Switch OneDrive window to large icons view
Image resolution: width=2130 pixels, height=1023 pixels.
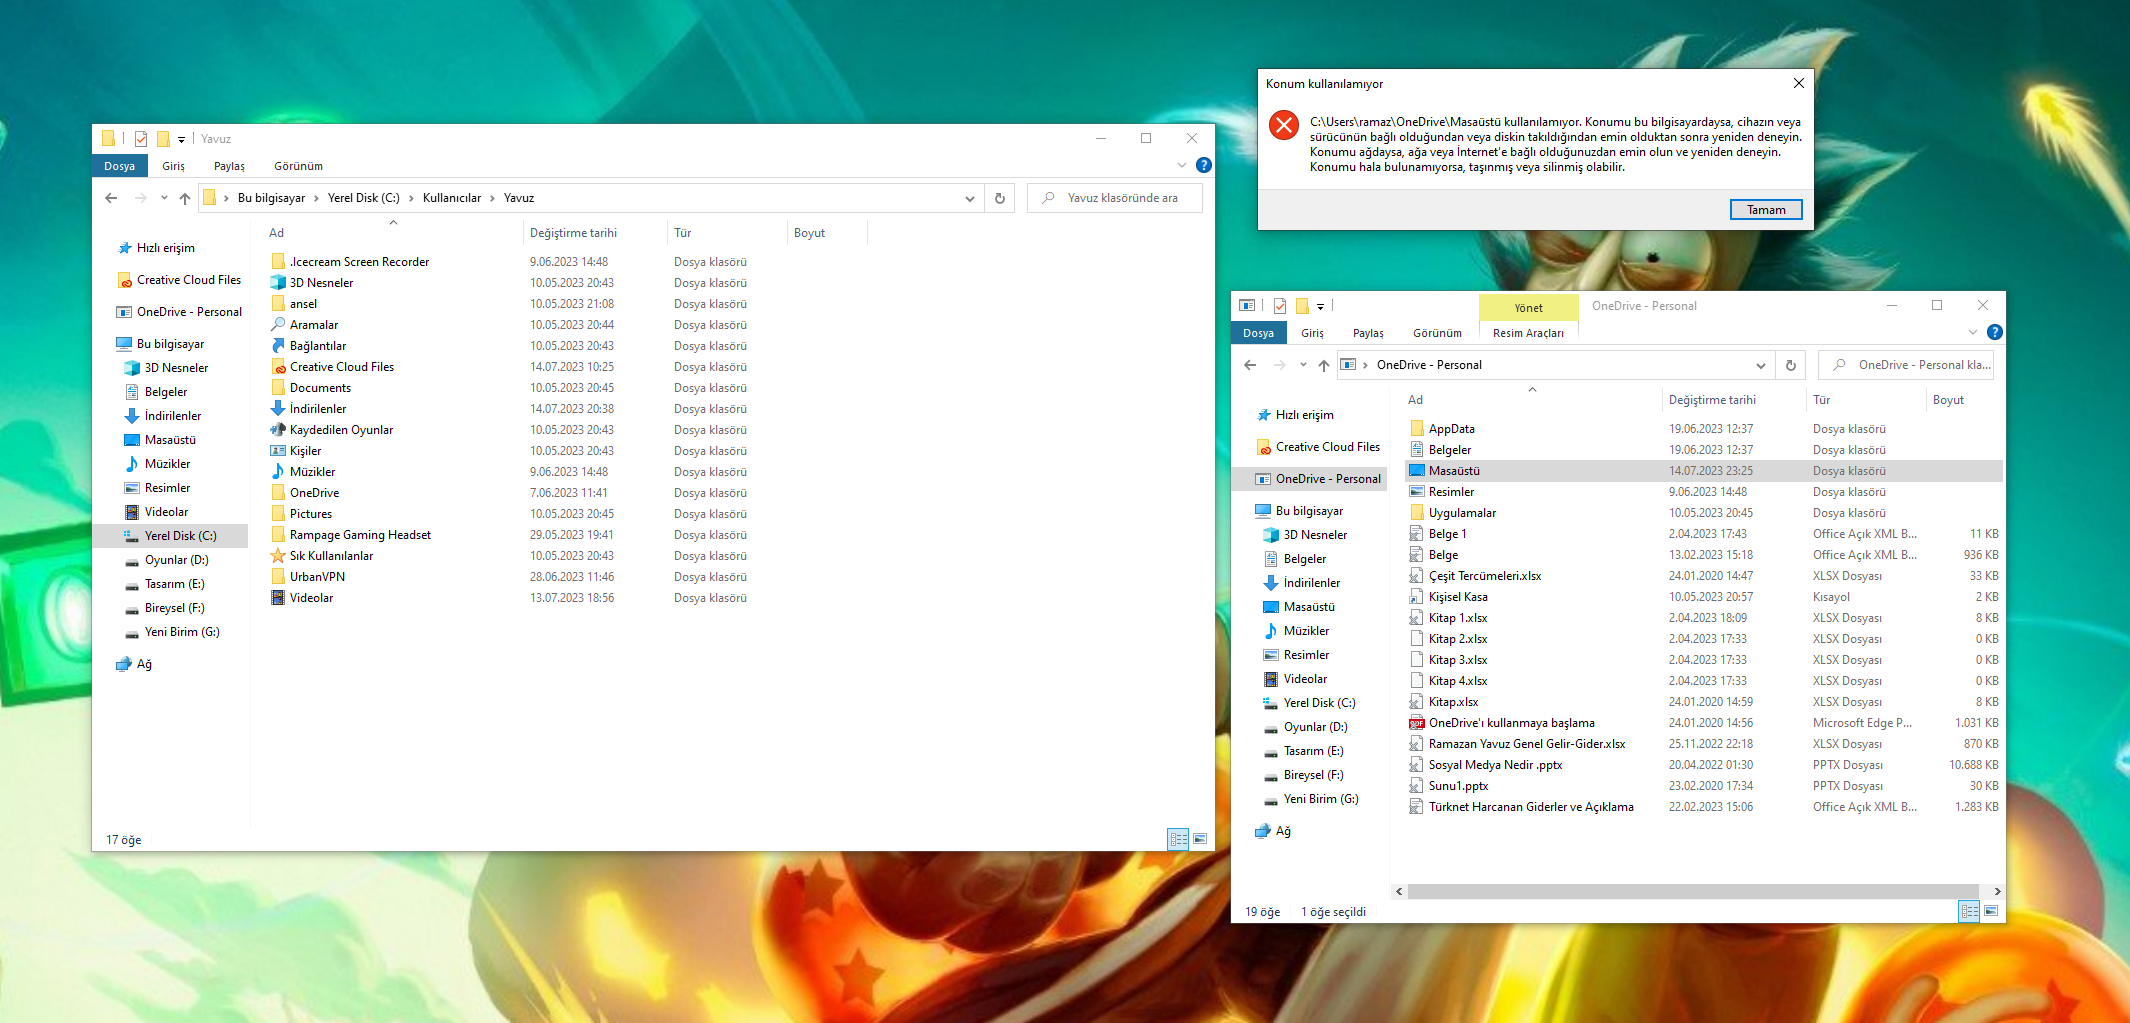(x=1991, y=911)
